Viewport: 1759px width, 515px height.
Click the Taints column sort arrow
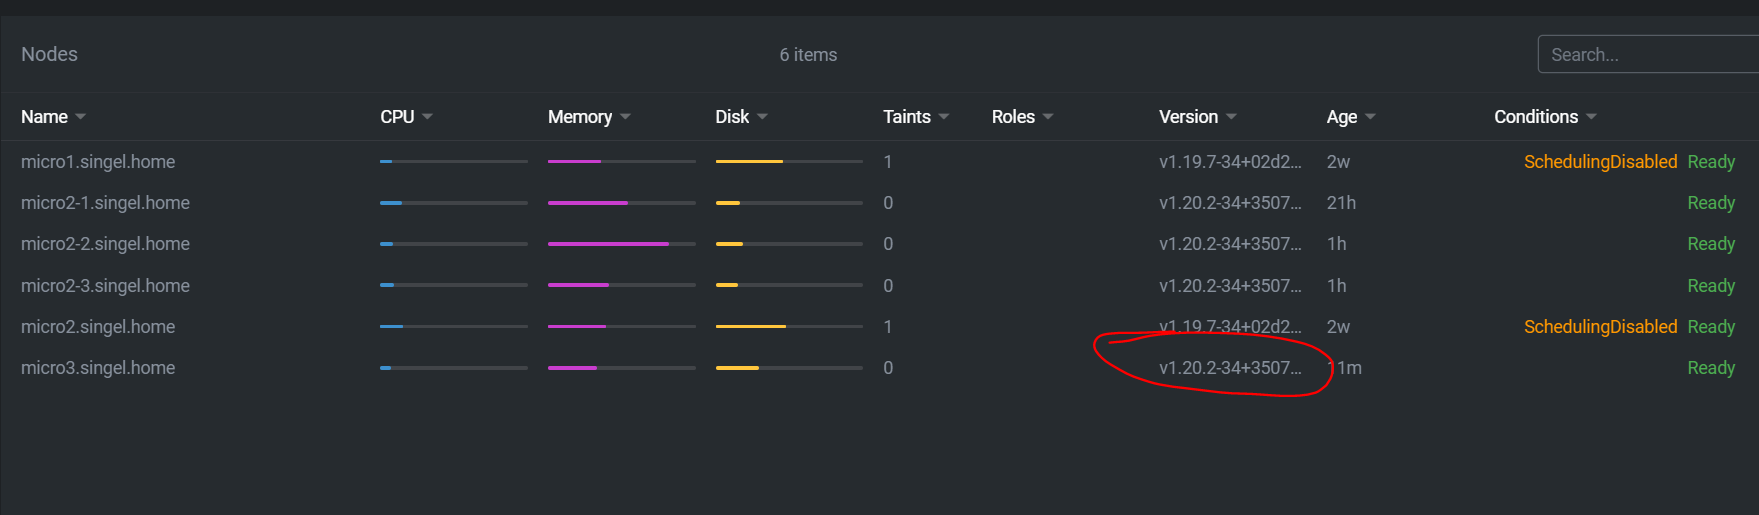tap(944, 117)
